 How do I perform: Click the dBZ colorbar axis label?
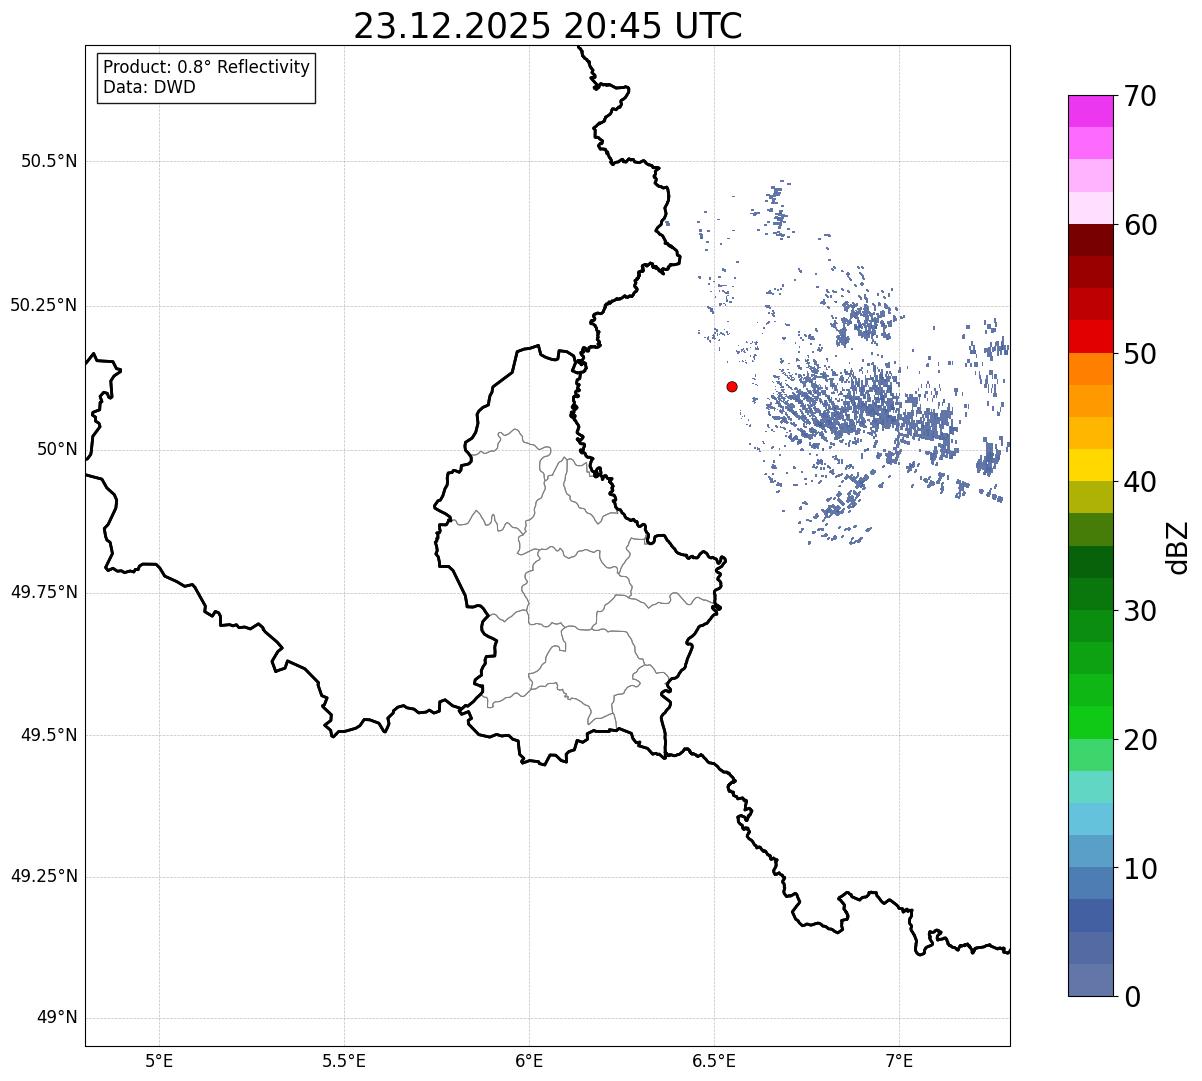click(1178, 547)
